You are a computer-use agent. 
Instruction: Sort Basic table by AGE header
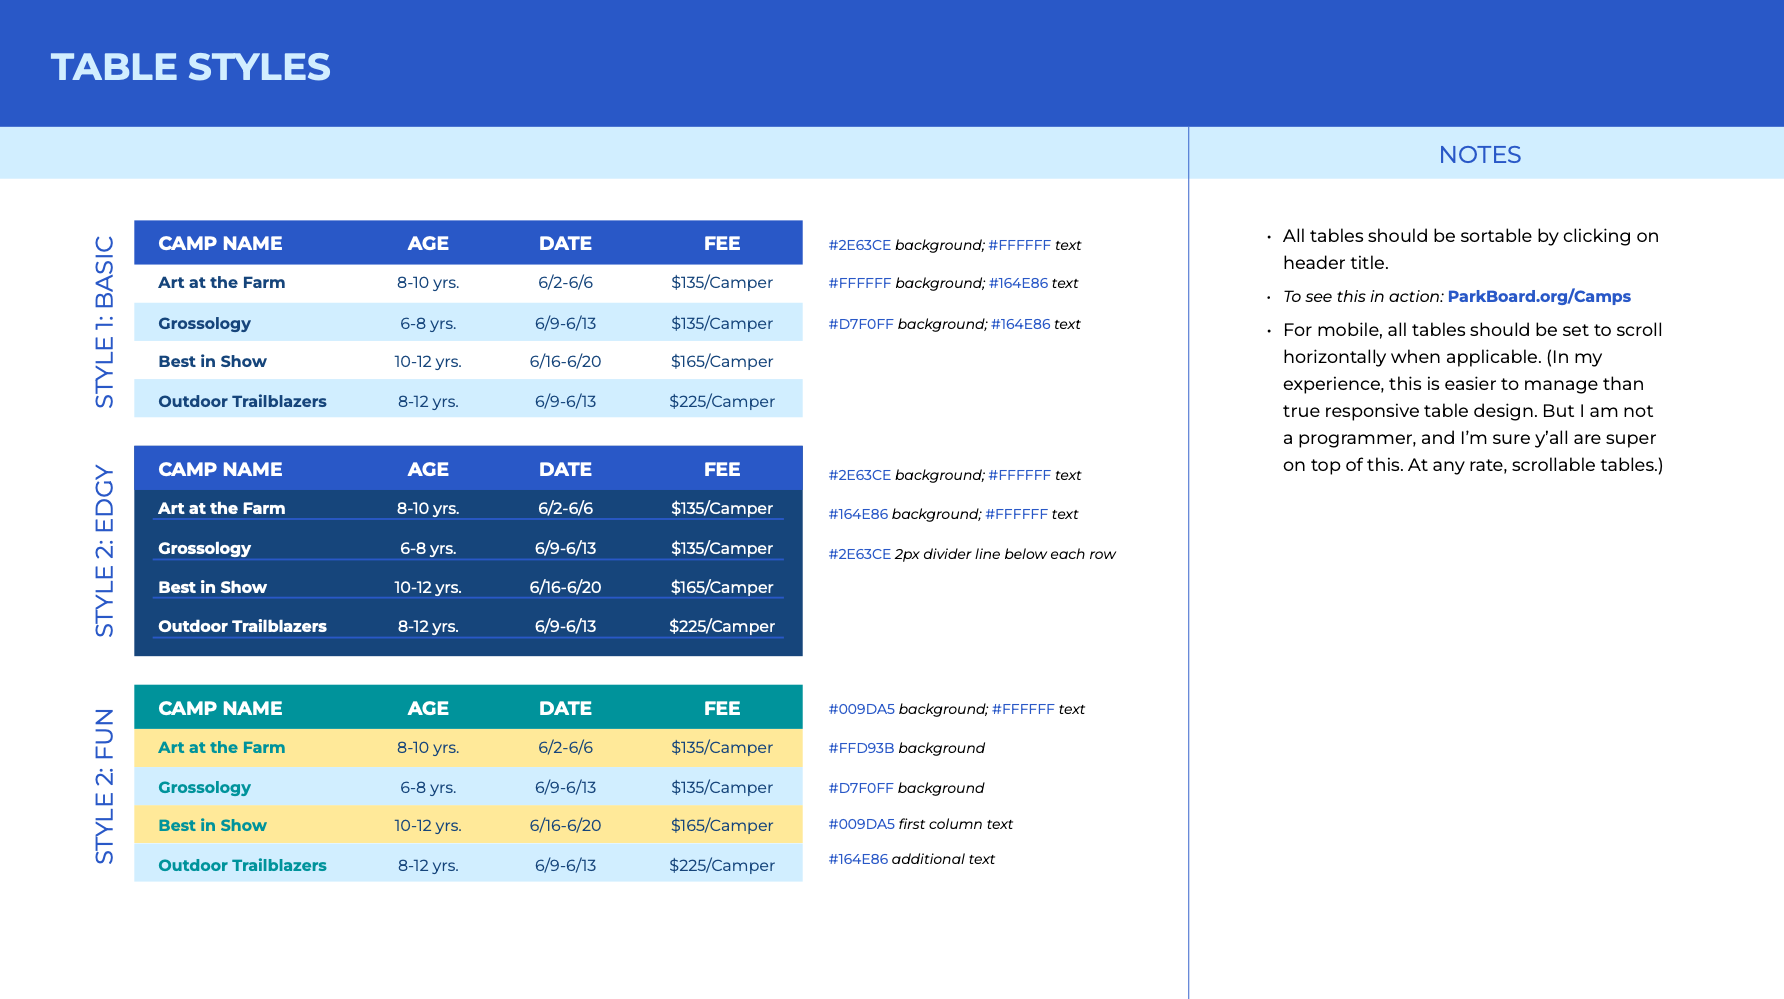click(x=428, y=243)
